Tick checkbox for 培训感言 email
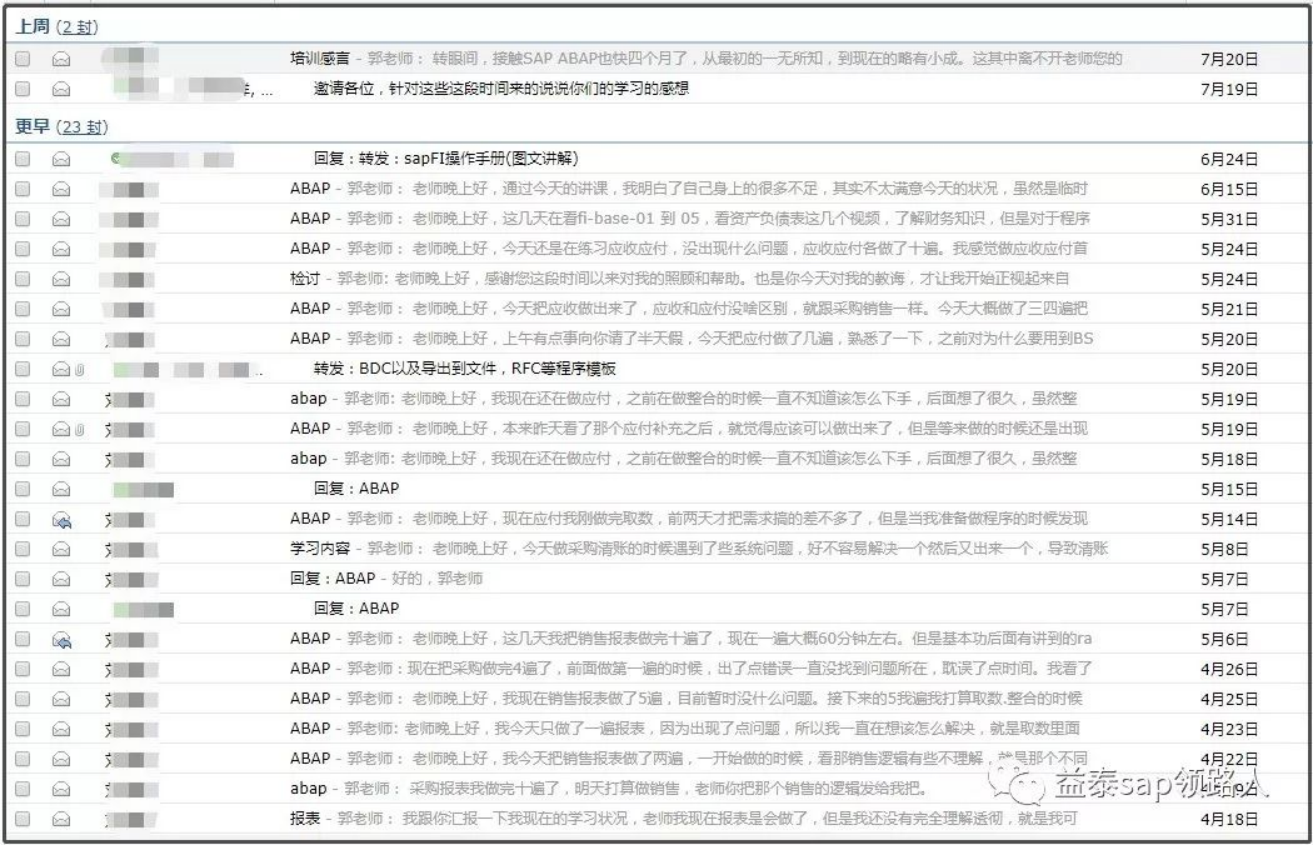The image size is (1313, 845). tap(22, 60)
